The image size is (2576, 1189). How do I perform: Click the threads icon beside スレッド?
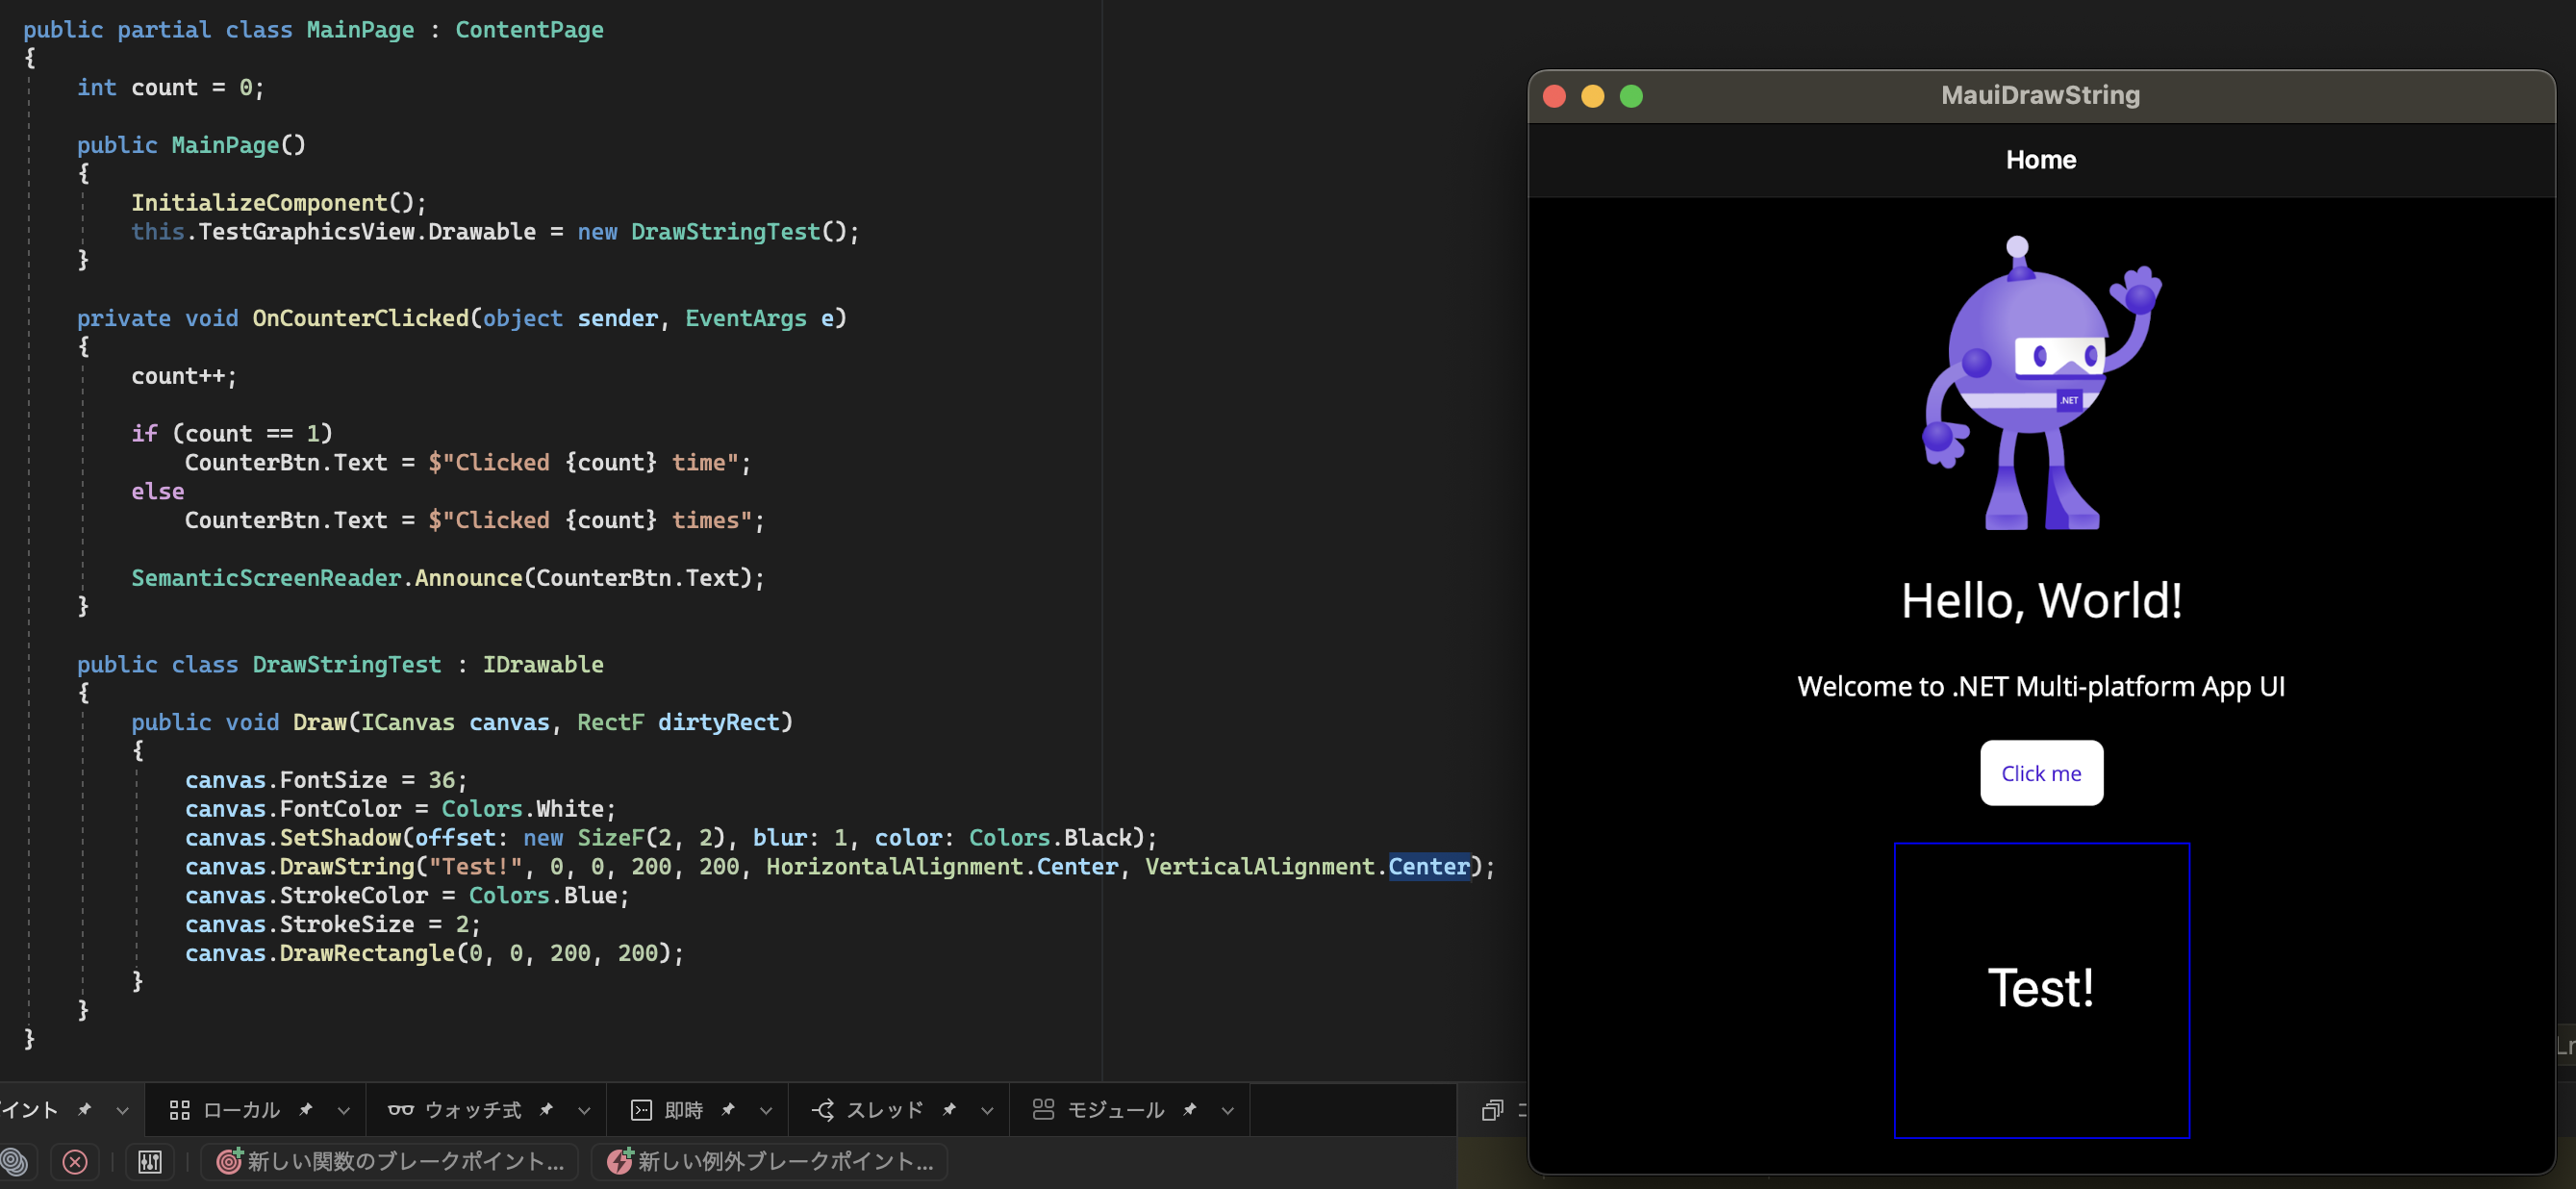[822, 1109]
